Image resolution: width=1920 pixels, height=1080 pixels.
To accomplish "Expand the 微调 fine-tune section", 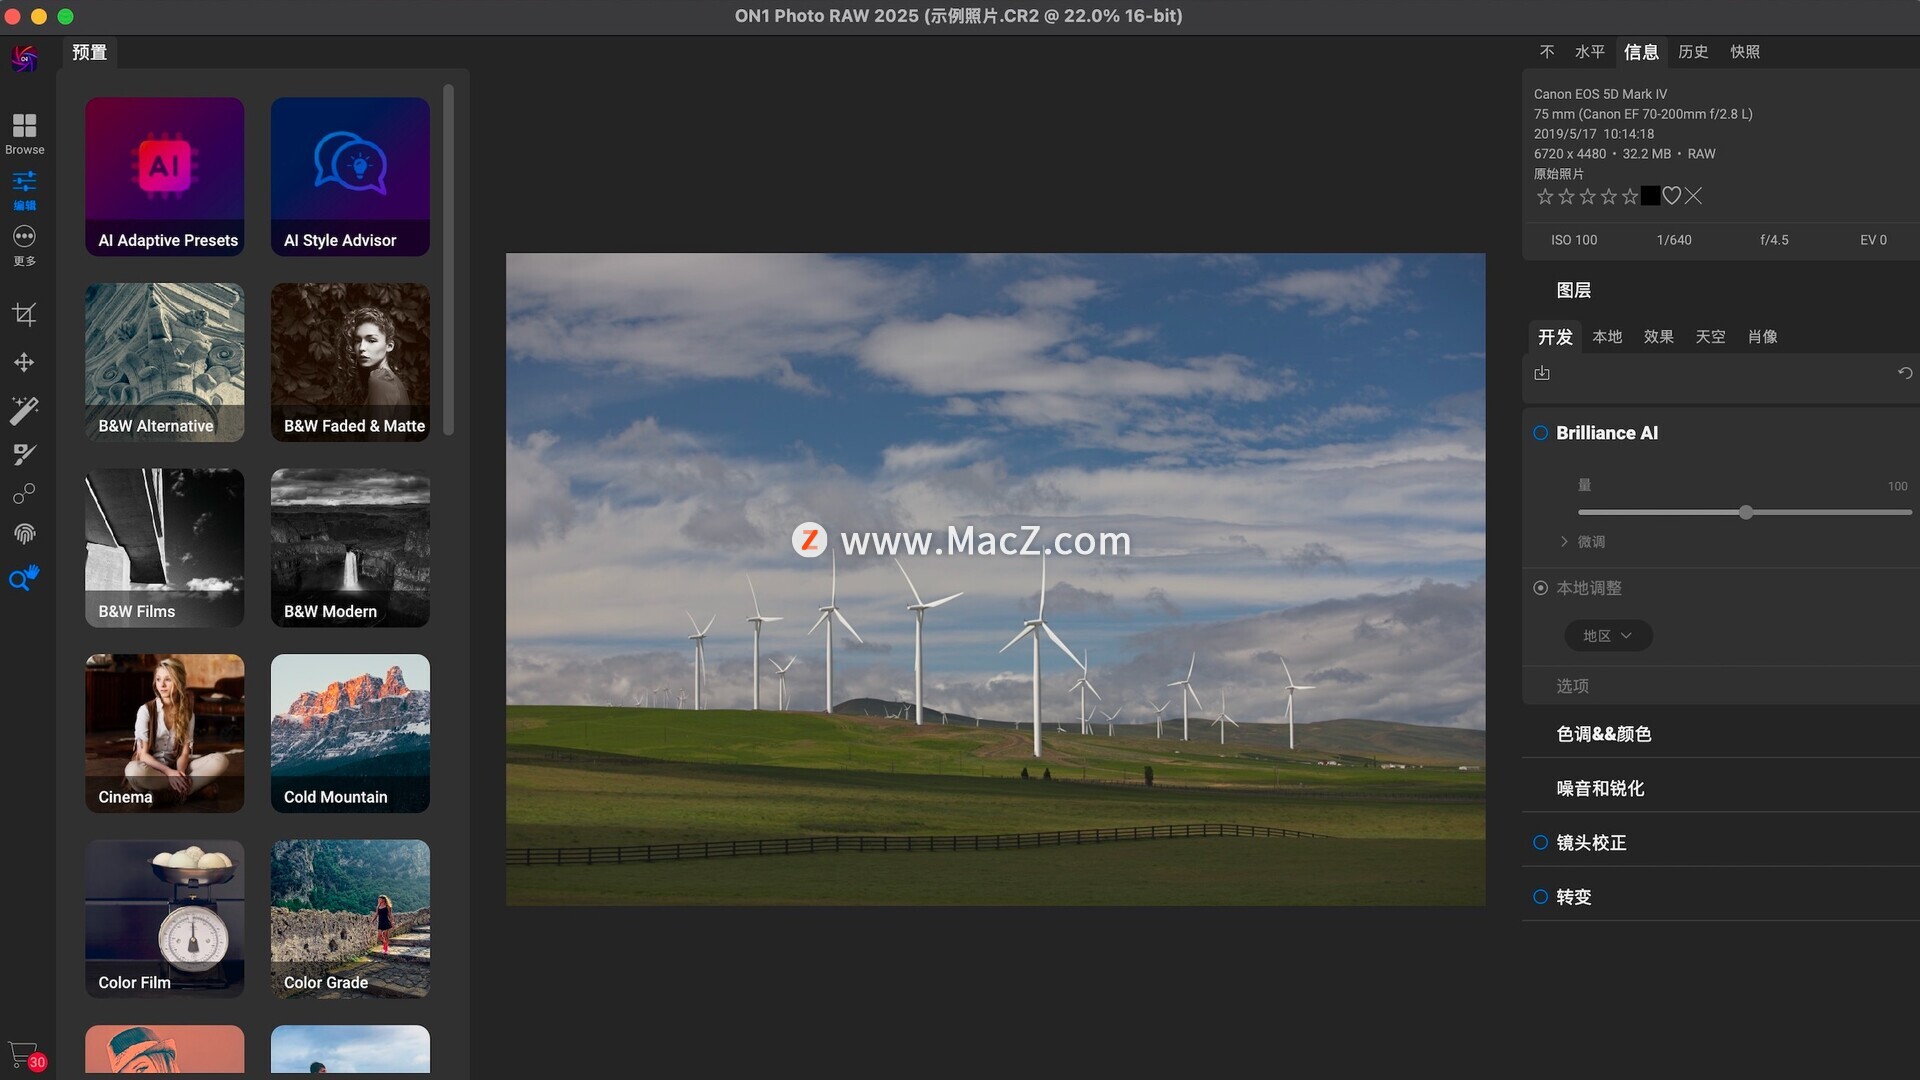I will pyautogui.click(x=1583, y=542).
